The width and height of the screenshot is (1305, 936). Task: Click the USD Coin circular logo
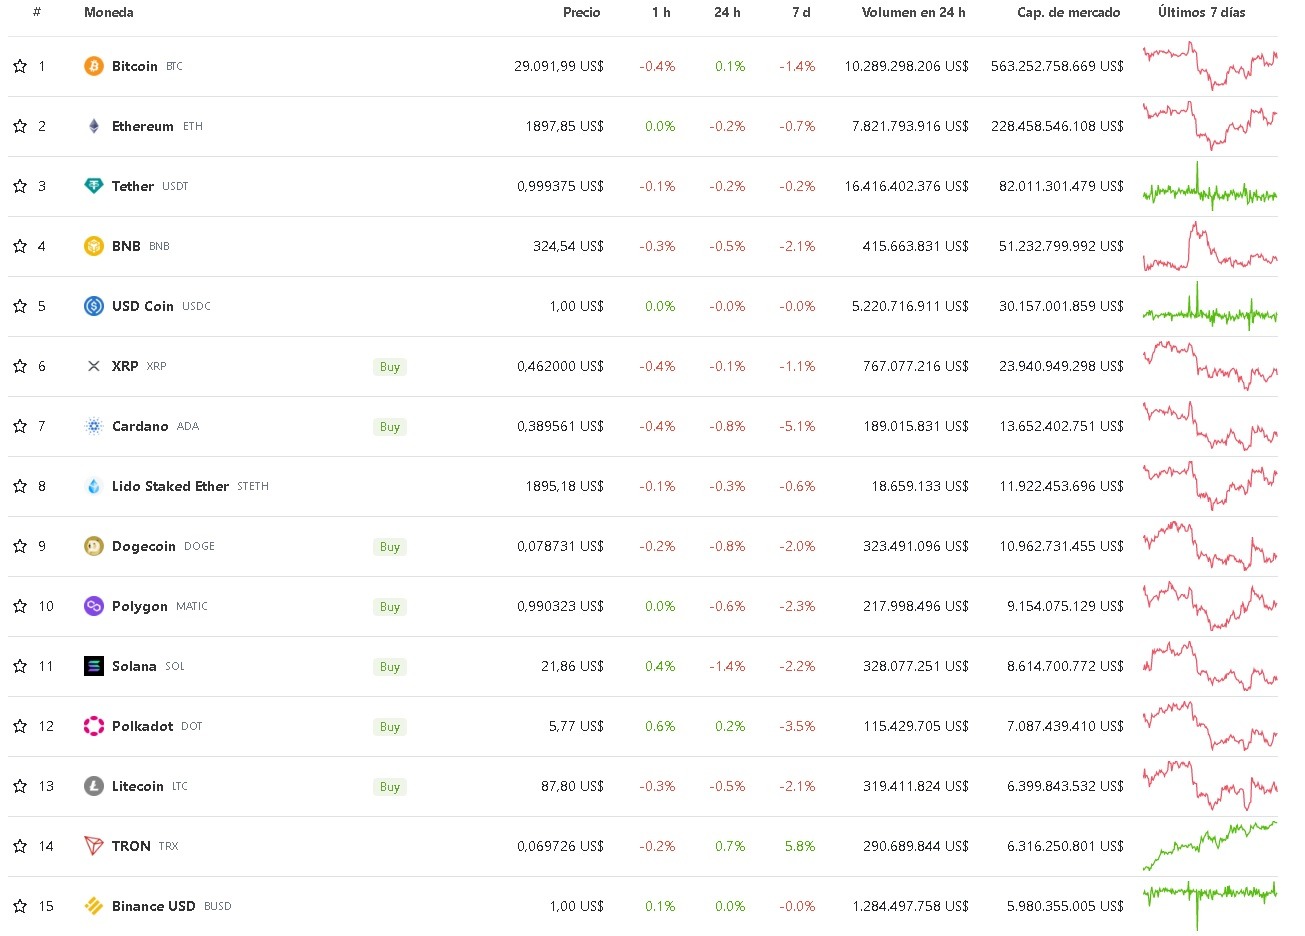point(93,306)
